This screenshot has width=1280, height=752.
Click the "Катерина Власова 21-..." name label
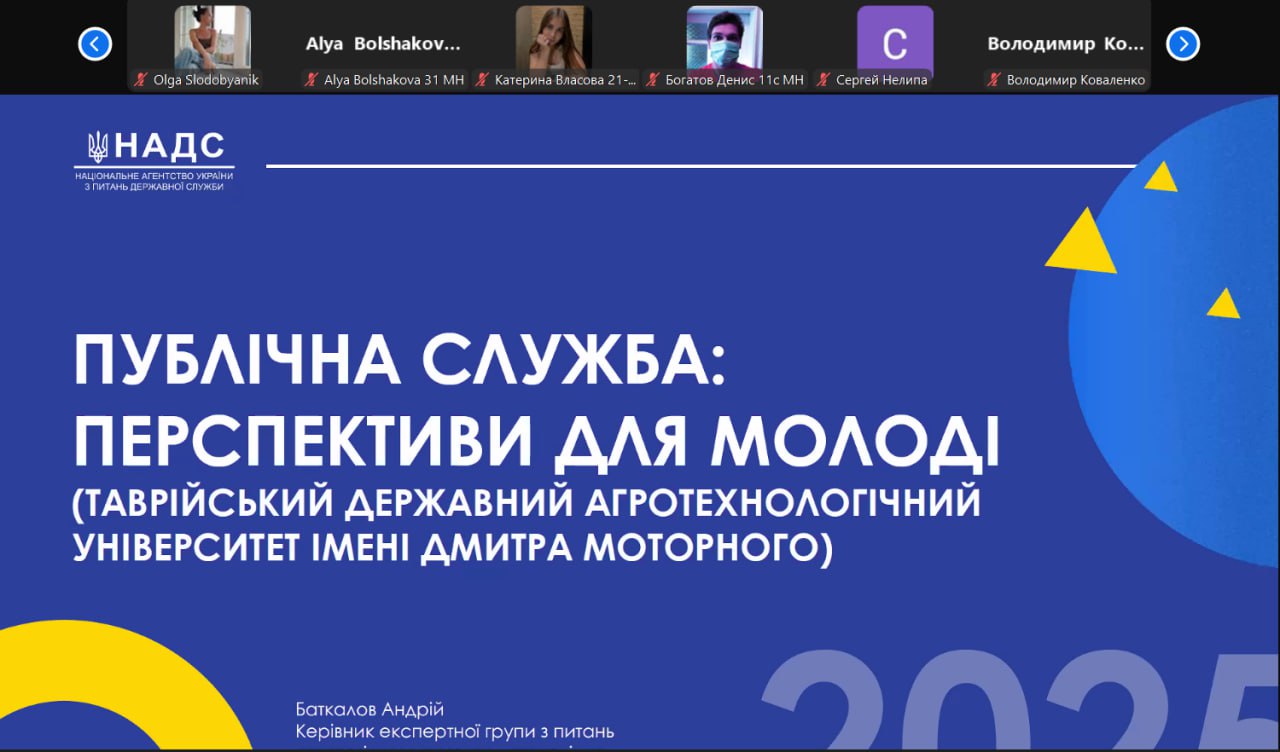click(x=565, y=80)
